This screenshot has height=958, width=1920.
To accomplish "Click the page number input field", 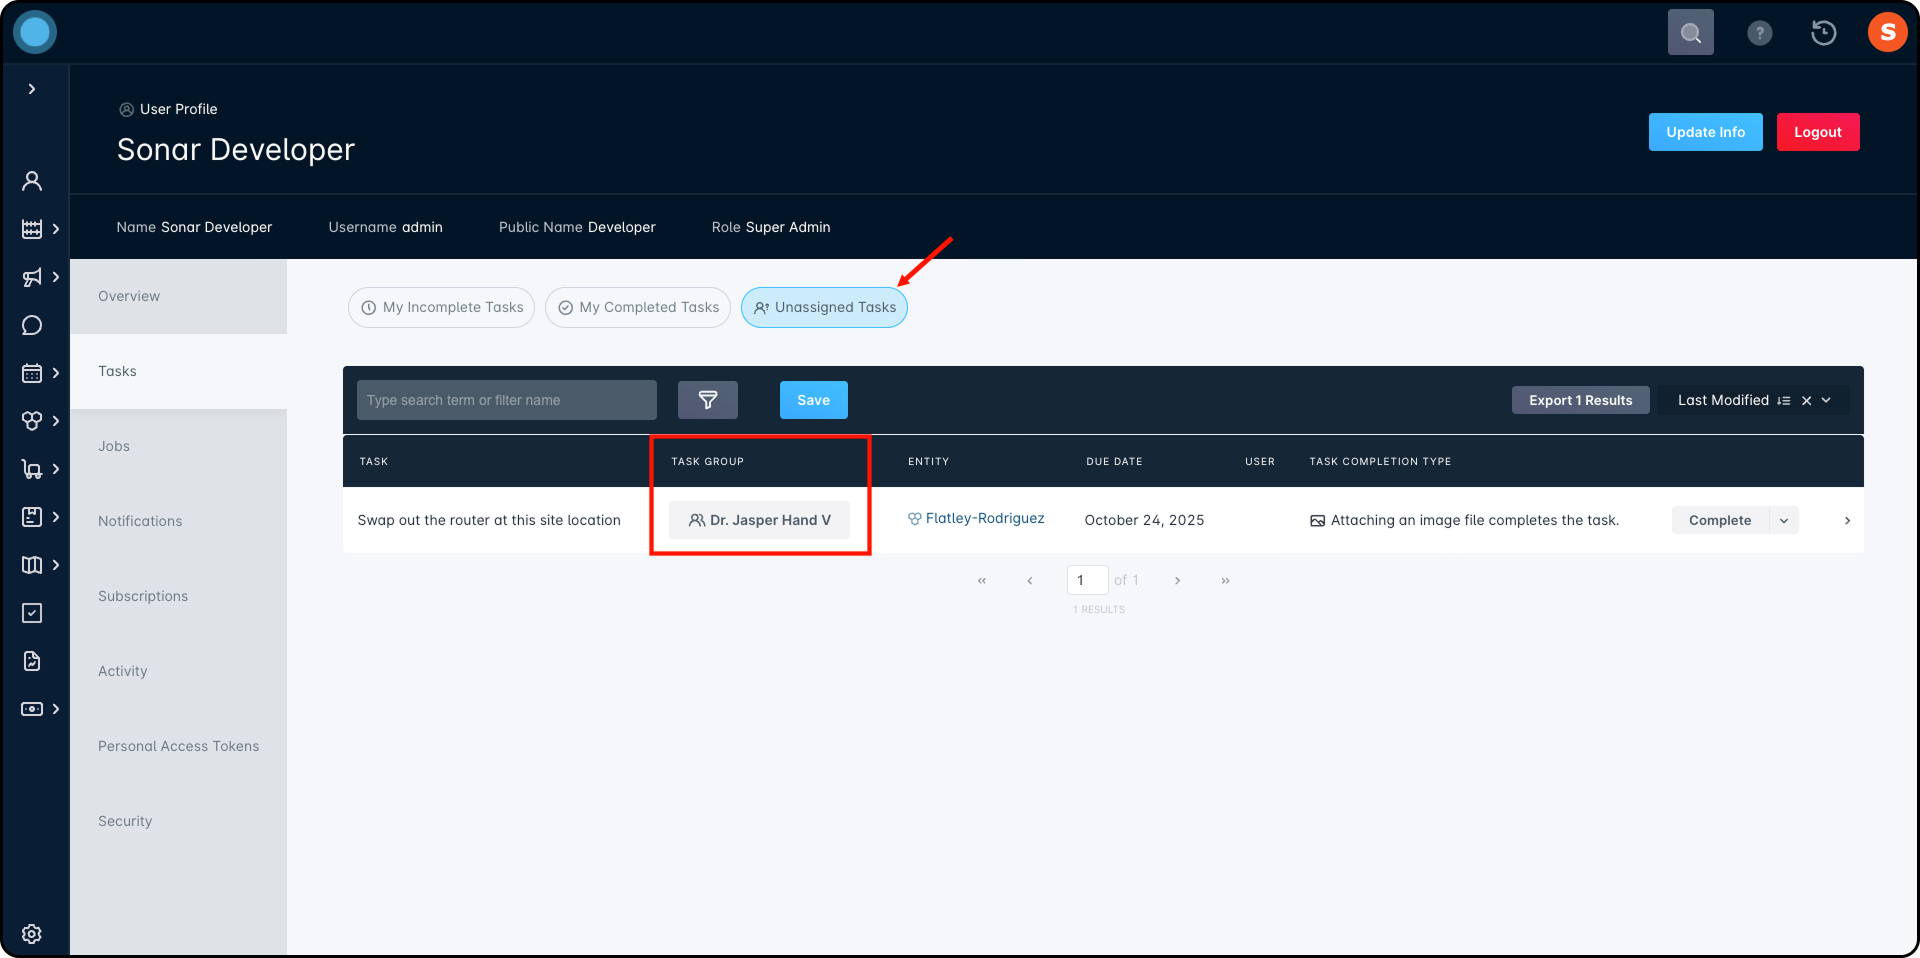I will [1087, 580].
